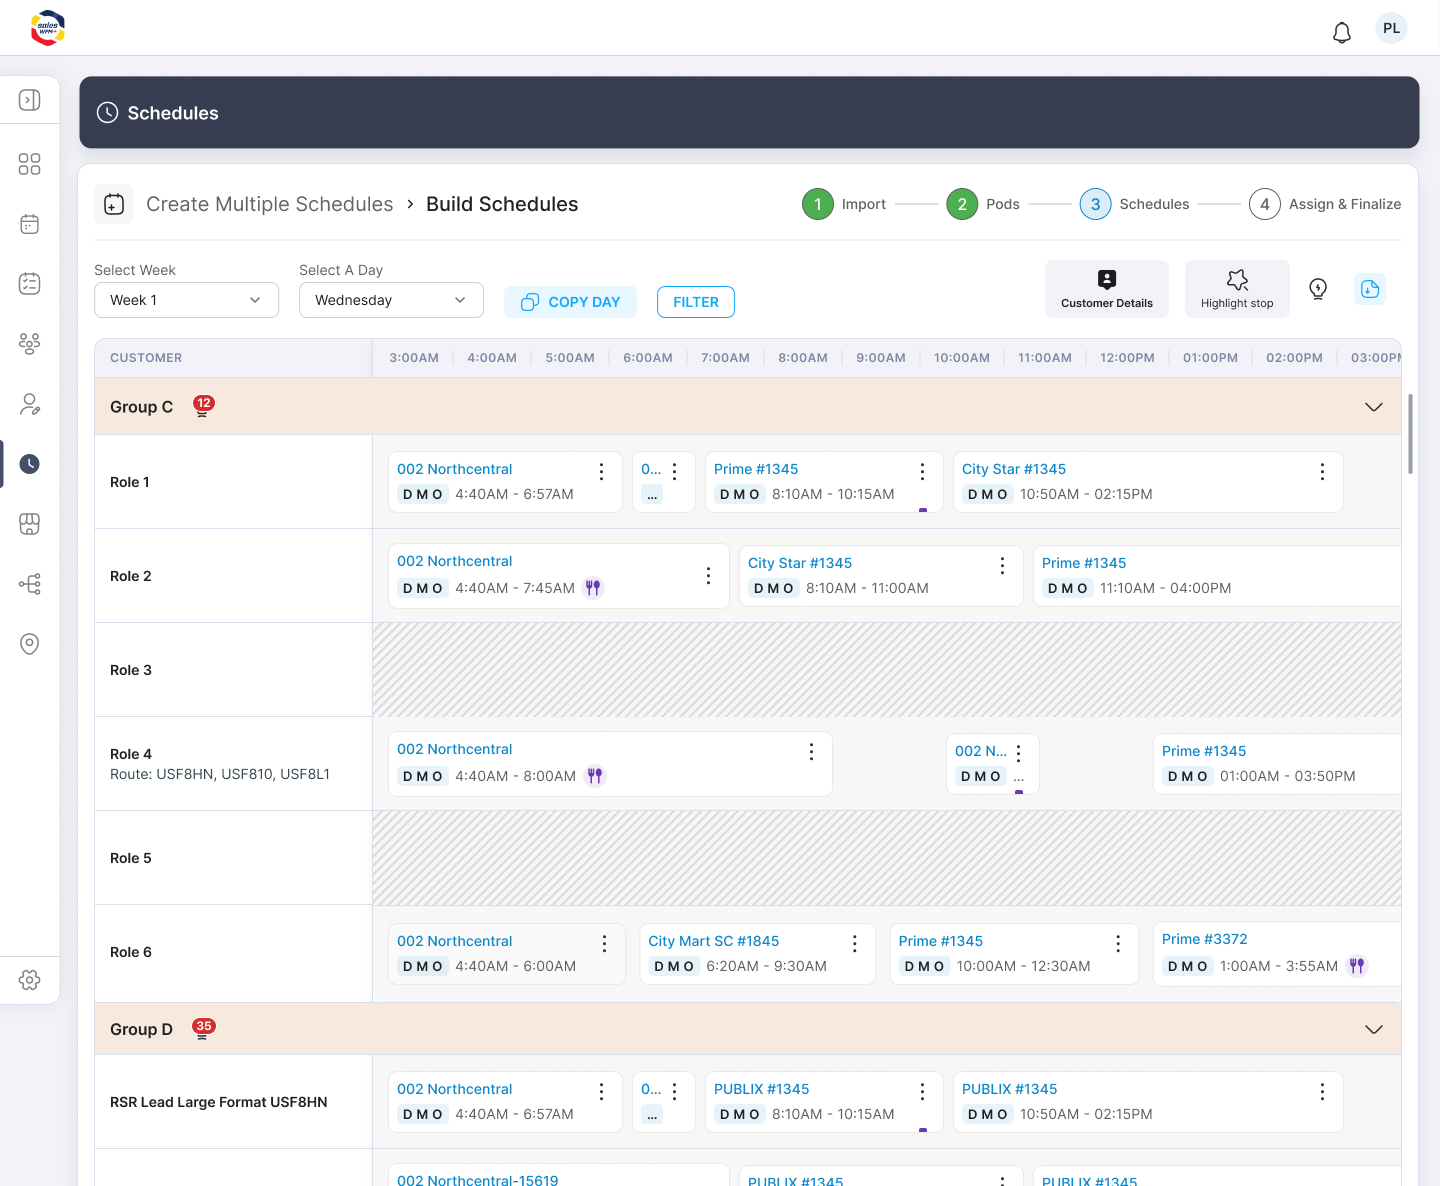Select the Schedules clock sidebar icon
The image size is (1440, 1186).
[x=30, y=464]
